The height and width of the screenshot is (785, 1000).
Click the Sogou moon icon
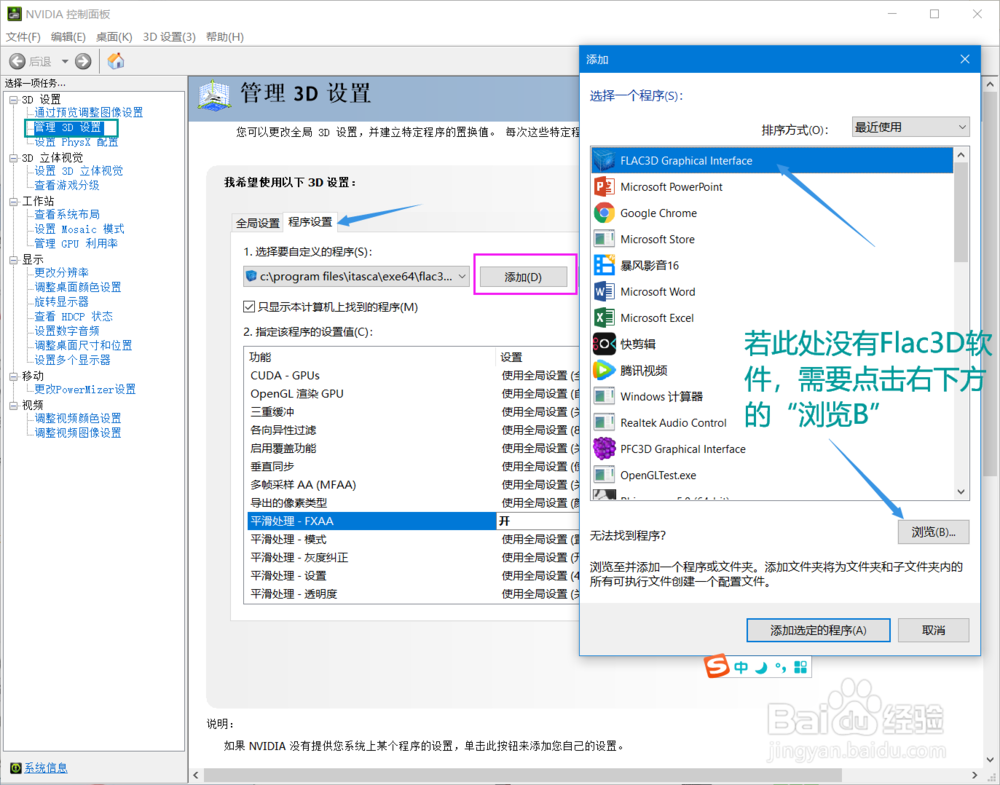[761, 668]
